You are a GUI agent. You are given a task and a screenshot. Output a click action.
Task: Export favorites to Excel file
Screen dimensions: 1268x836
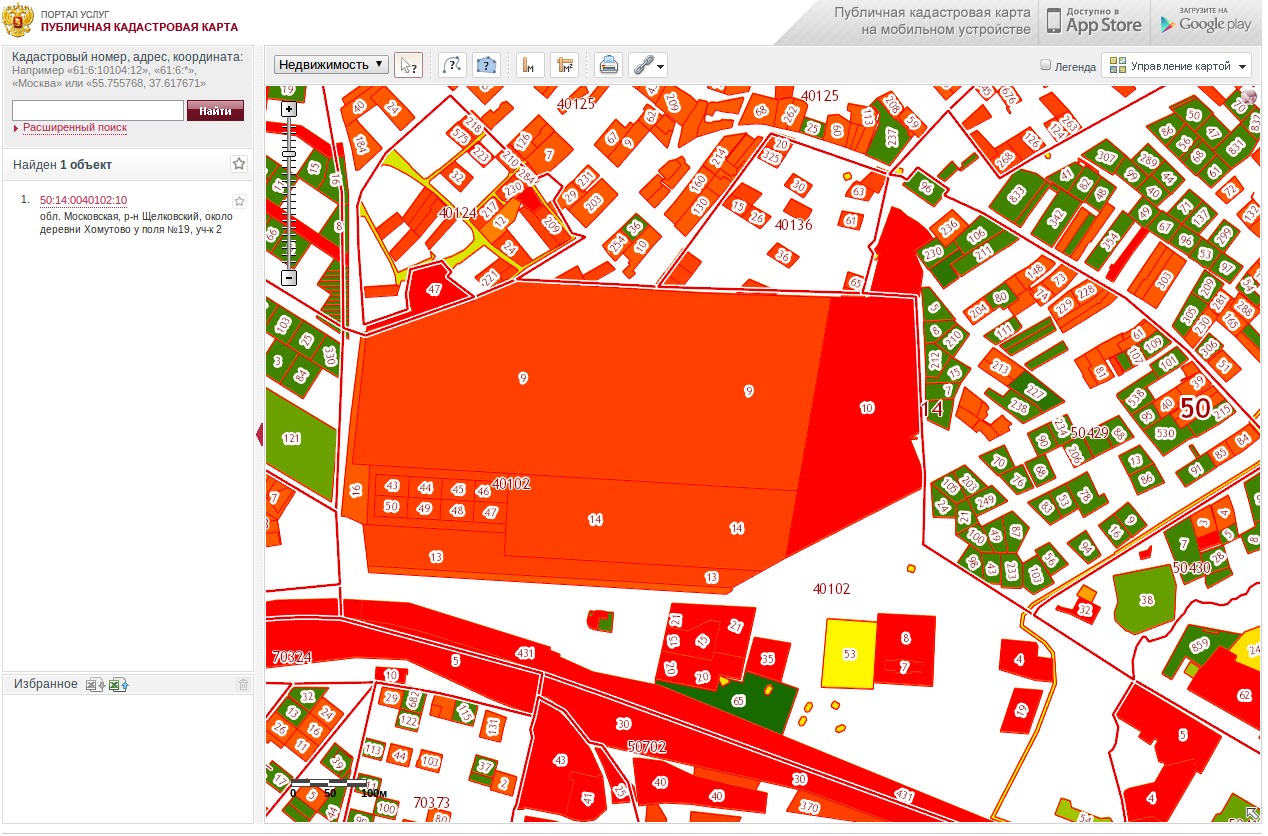95,685
